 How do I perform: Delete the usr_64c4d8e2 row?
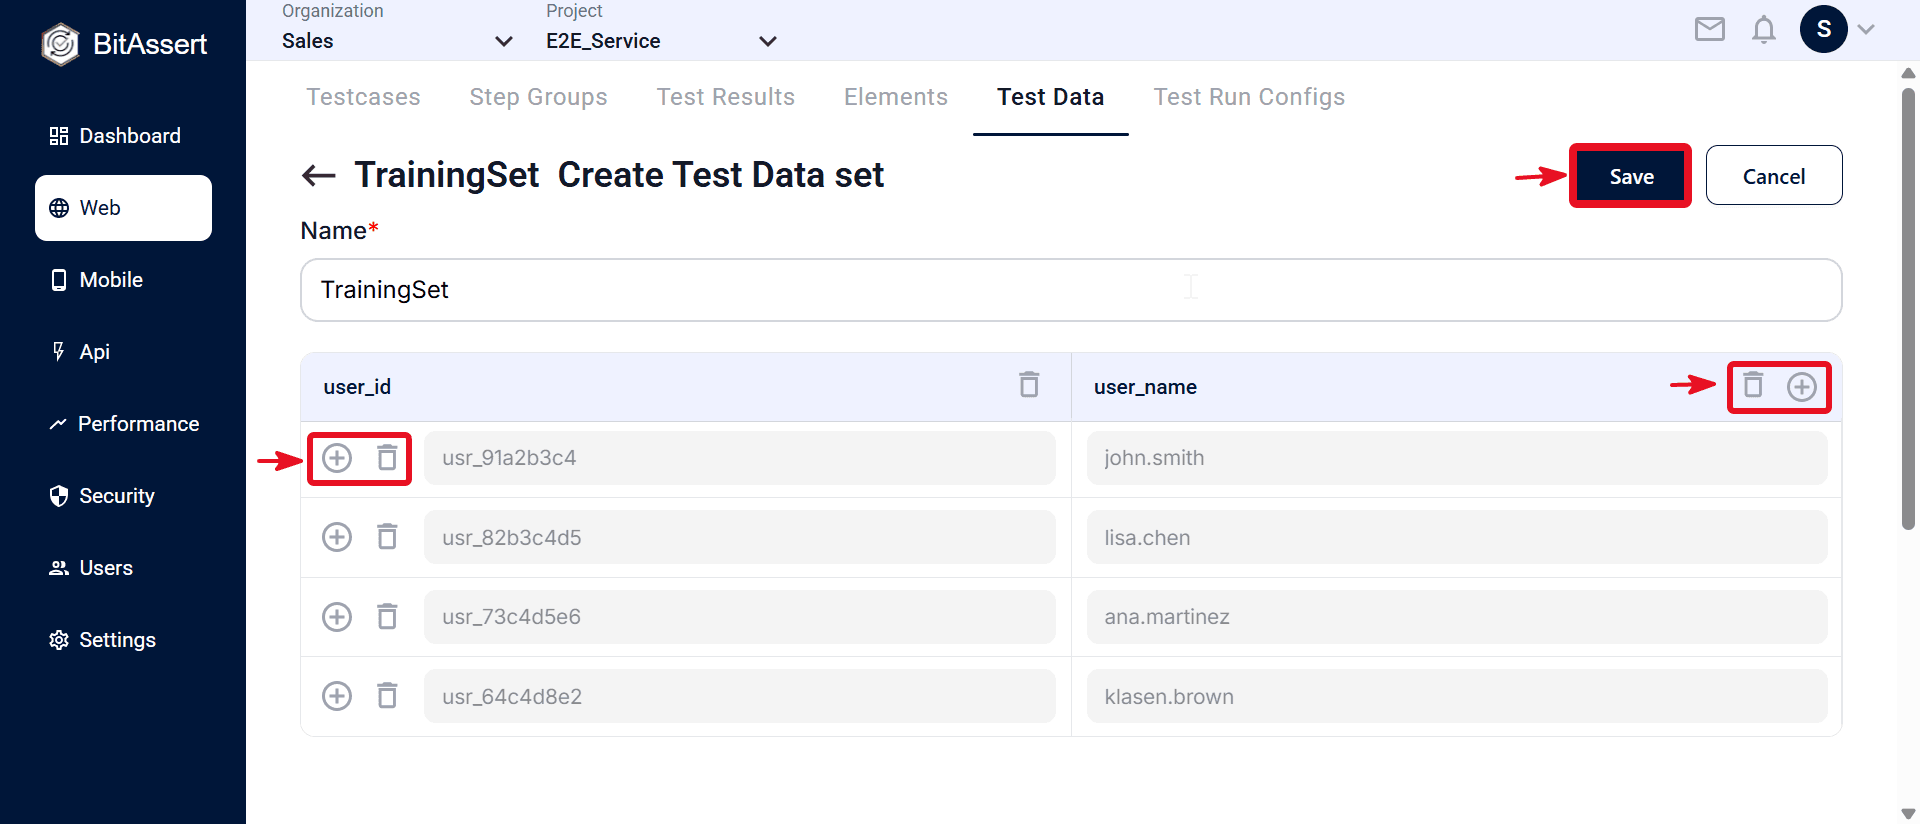[387, 696]
